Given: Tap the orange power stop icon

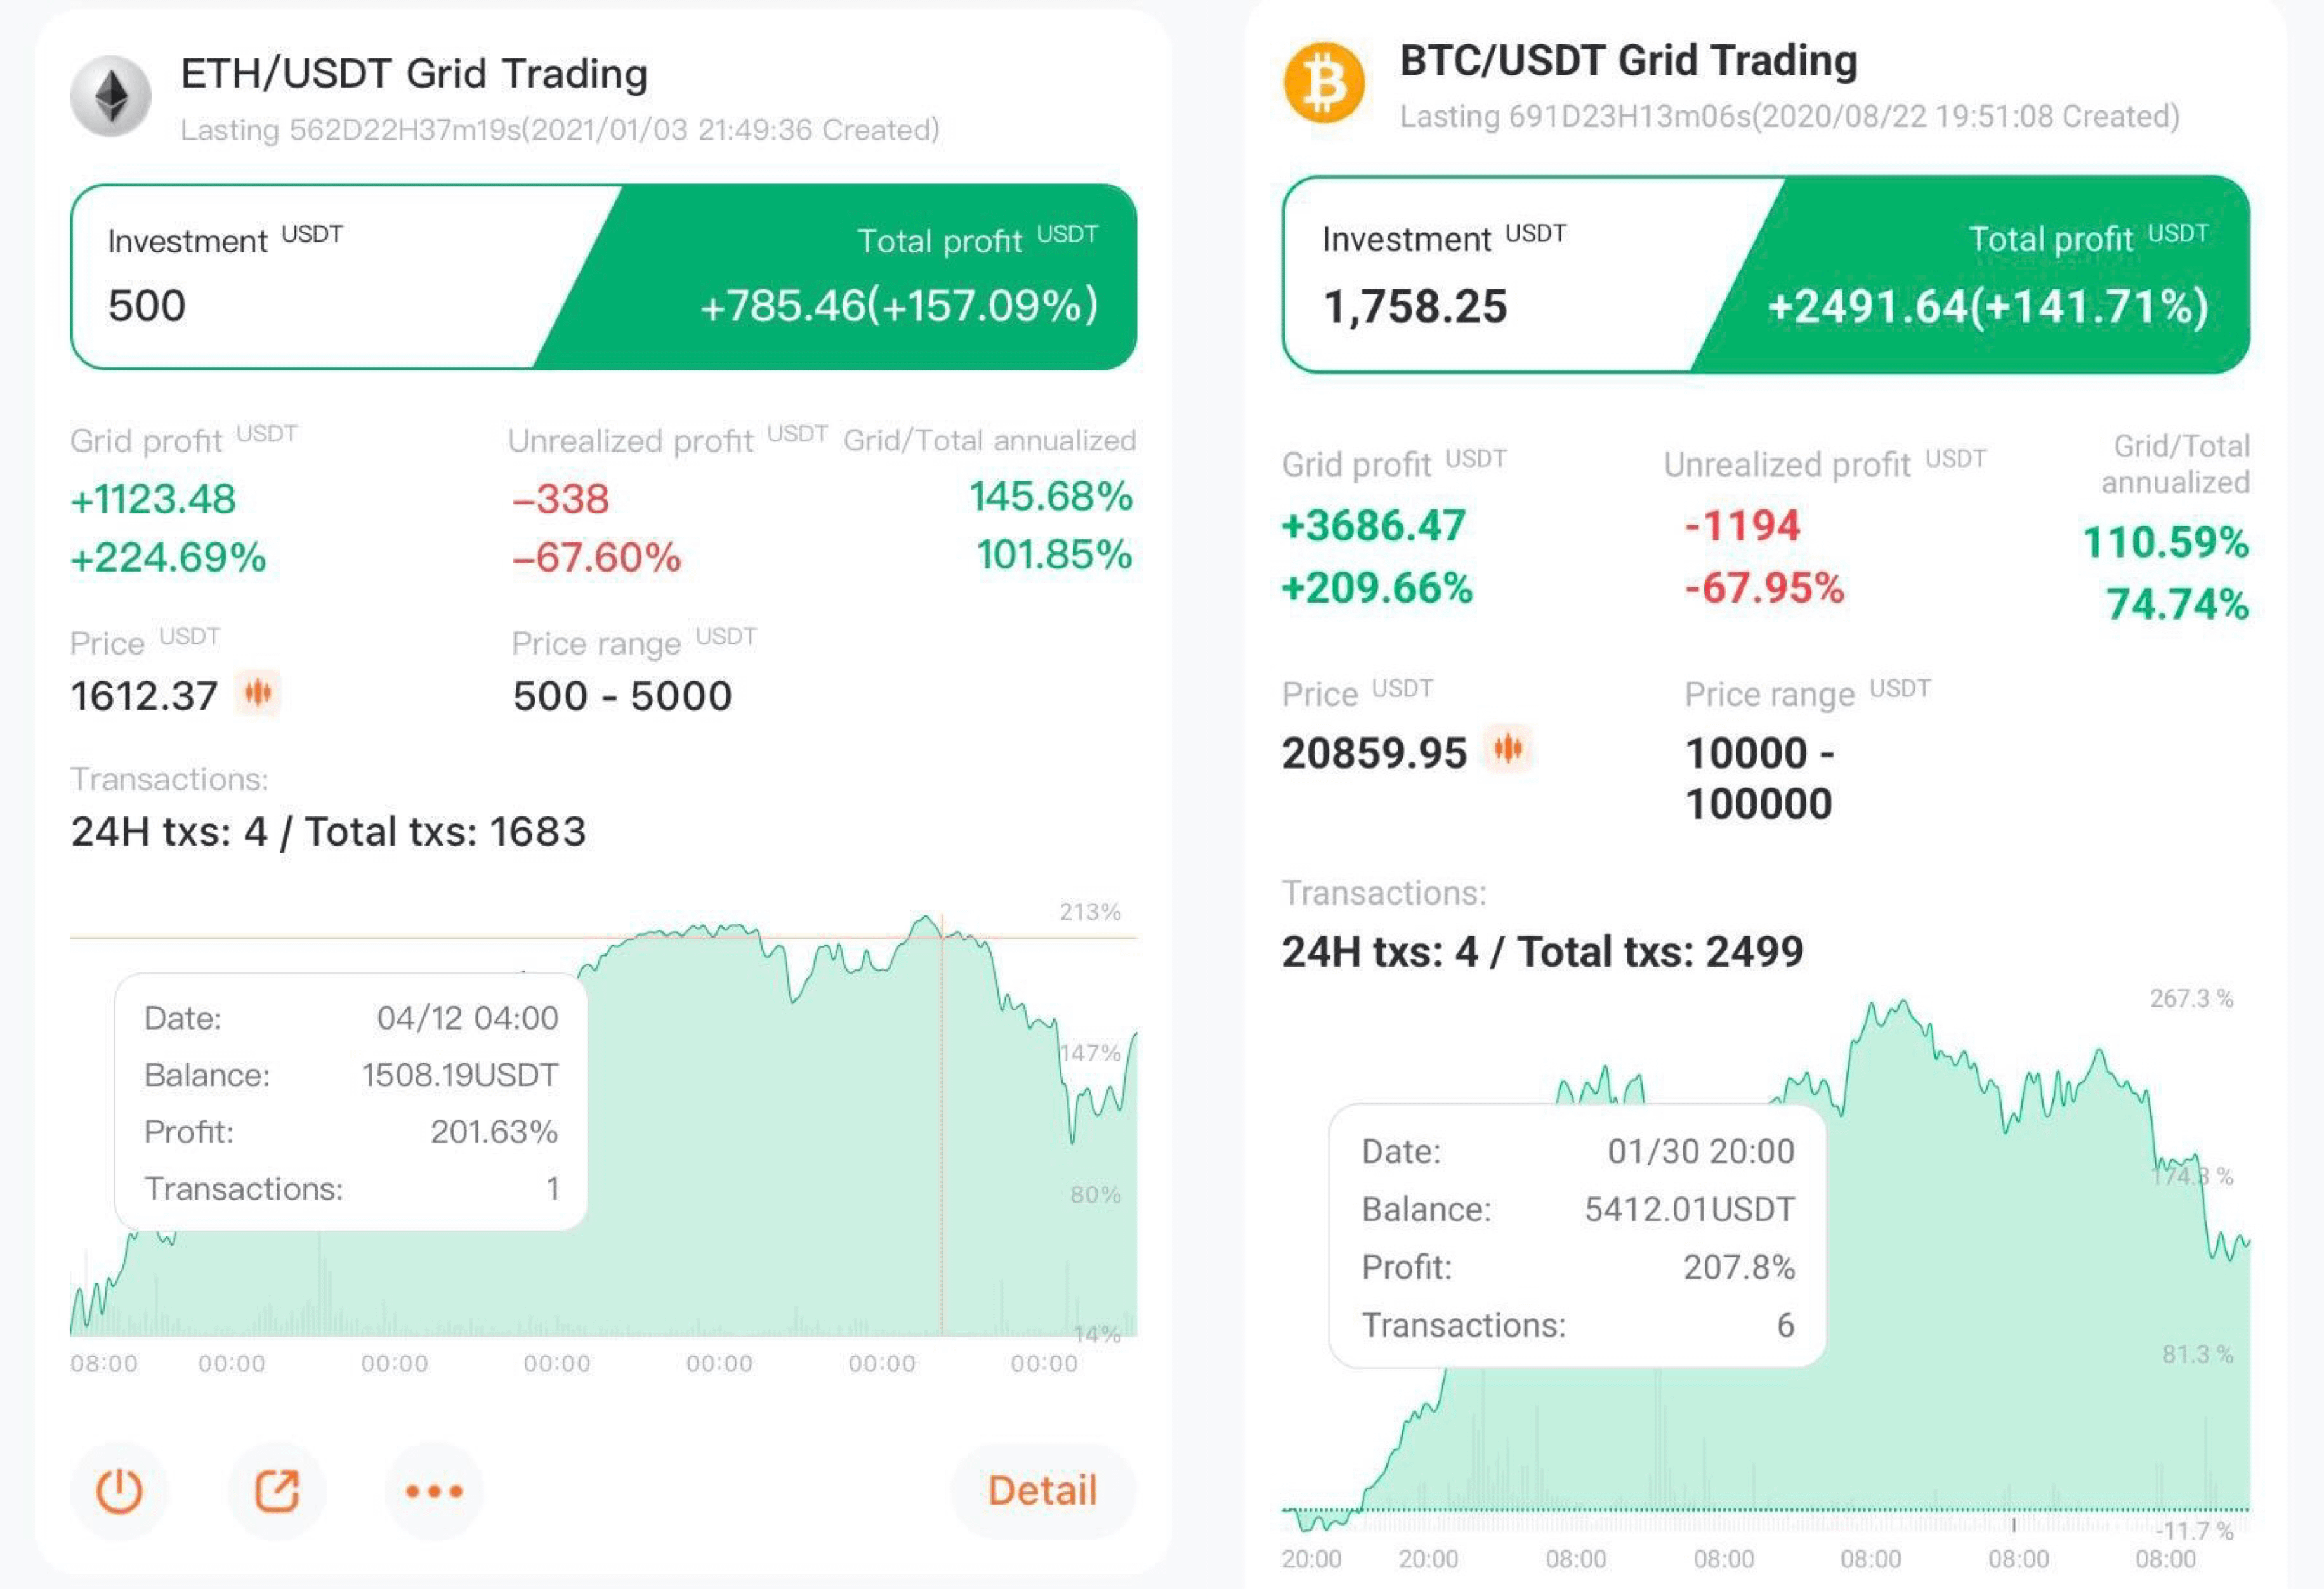Looking at the screenshot, I should point(119,1490).
